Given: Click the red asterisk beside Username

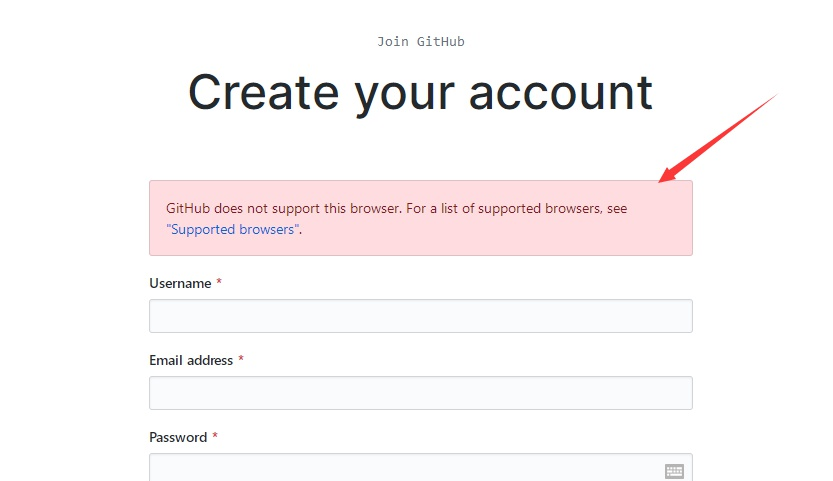Looking at the screenshot, I should click(219, 283).
